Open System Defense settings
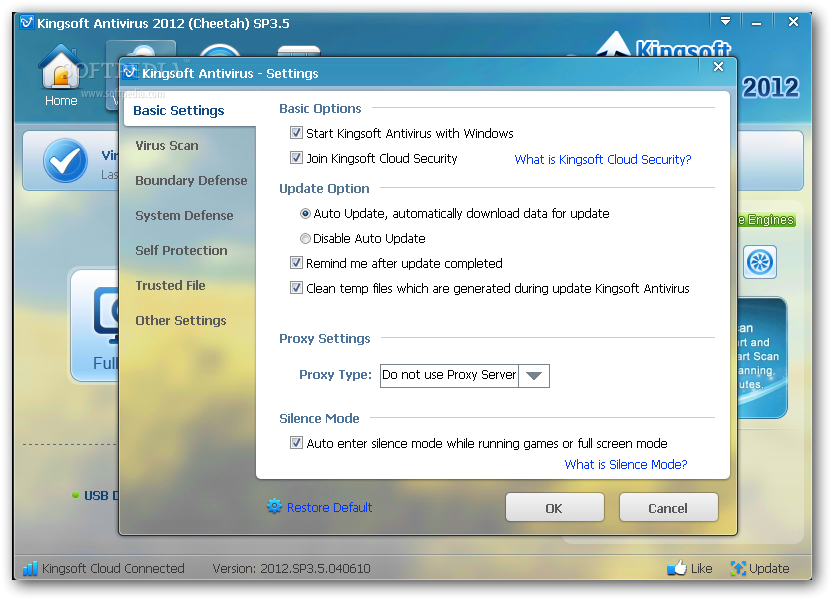Screen dimensions: 832x600 tap(184, 215)
